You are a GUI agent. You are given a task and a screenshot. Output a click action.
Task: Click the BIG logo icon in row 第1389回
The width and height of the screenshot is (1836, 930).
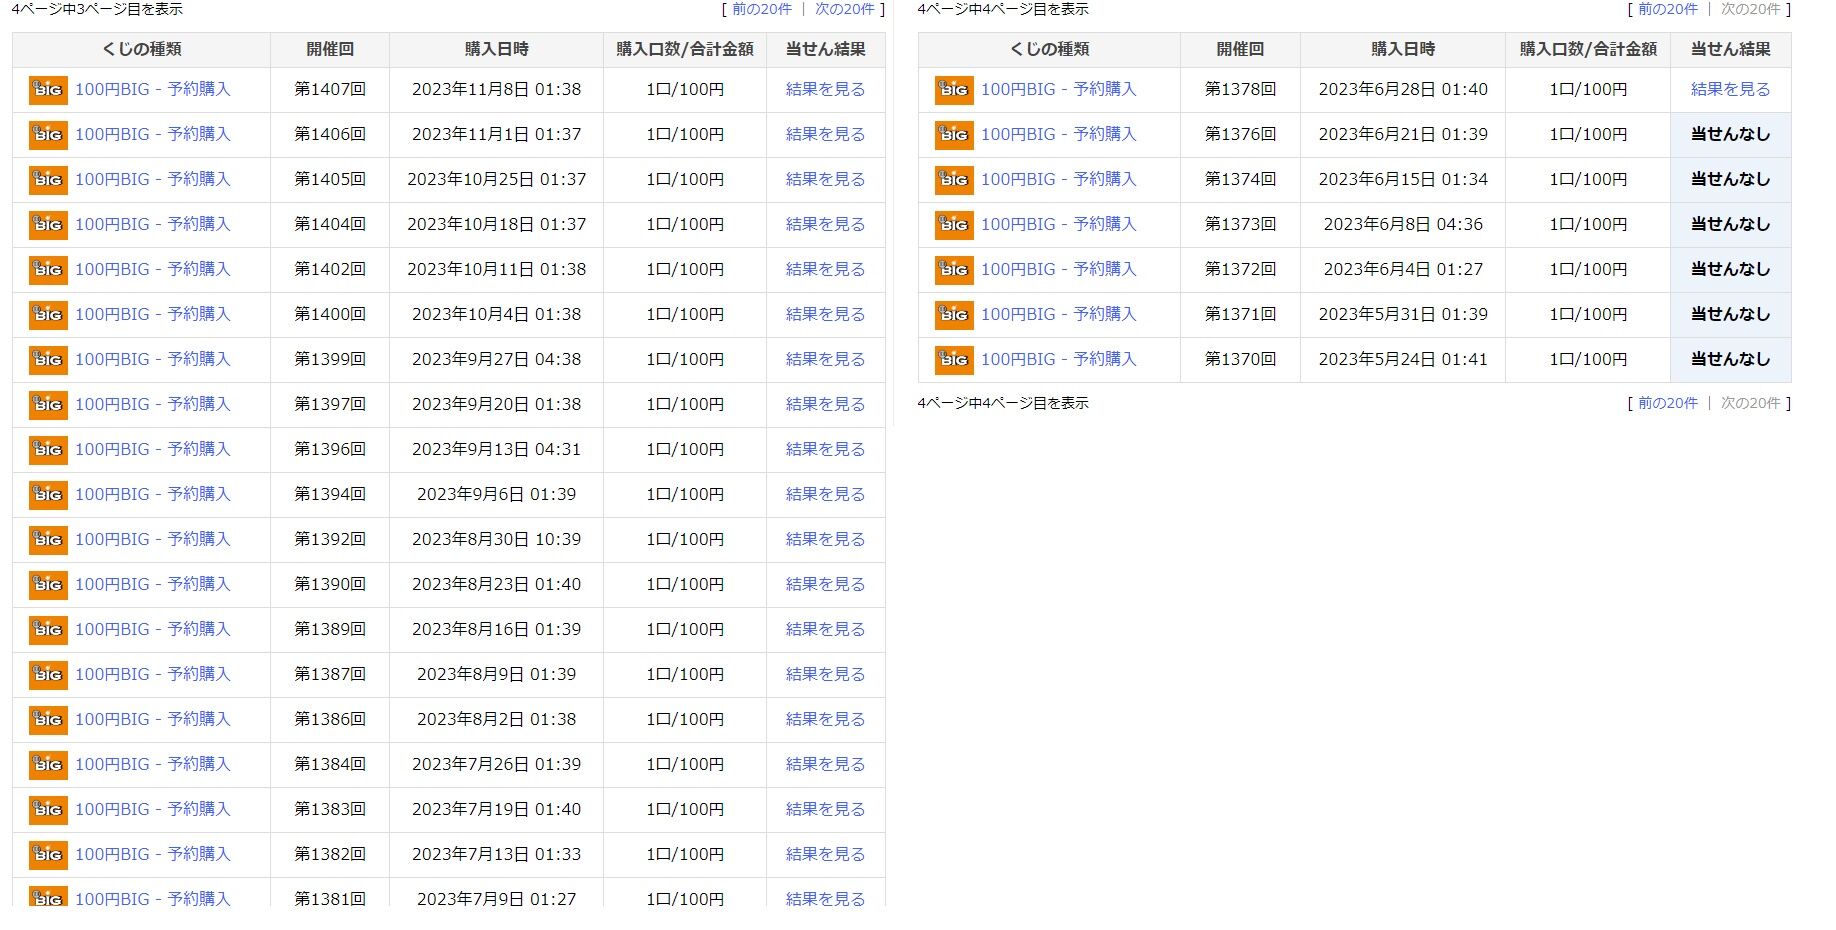pos(48,630)
